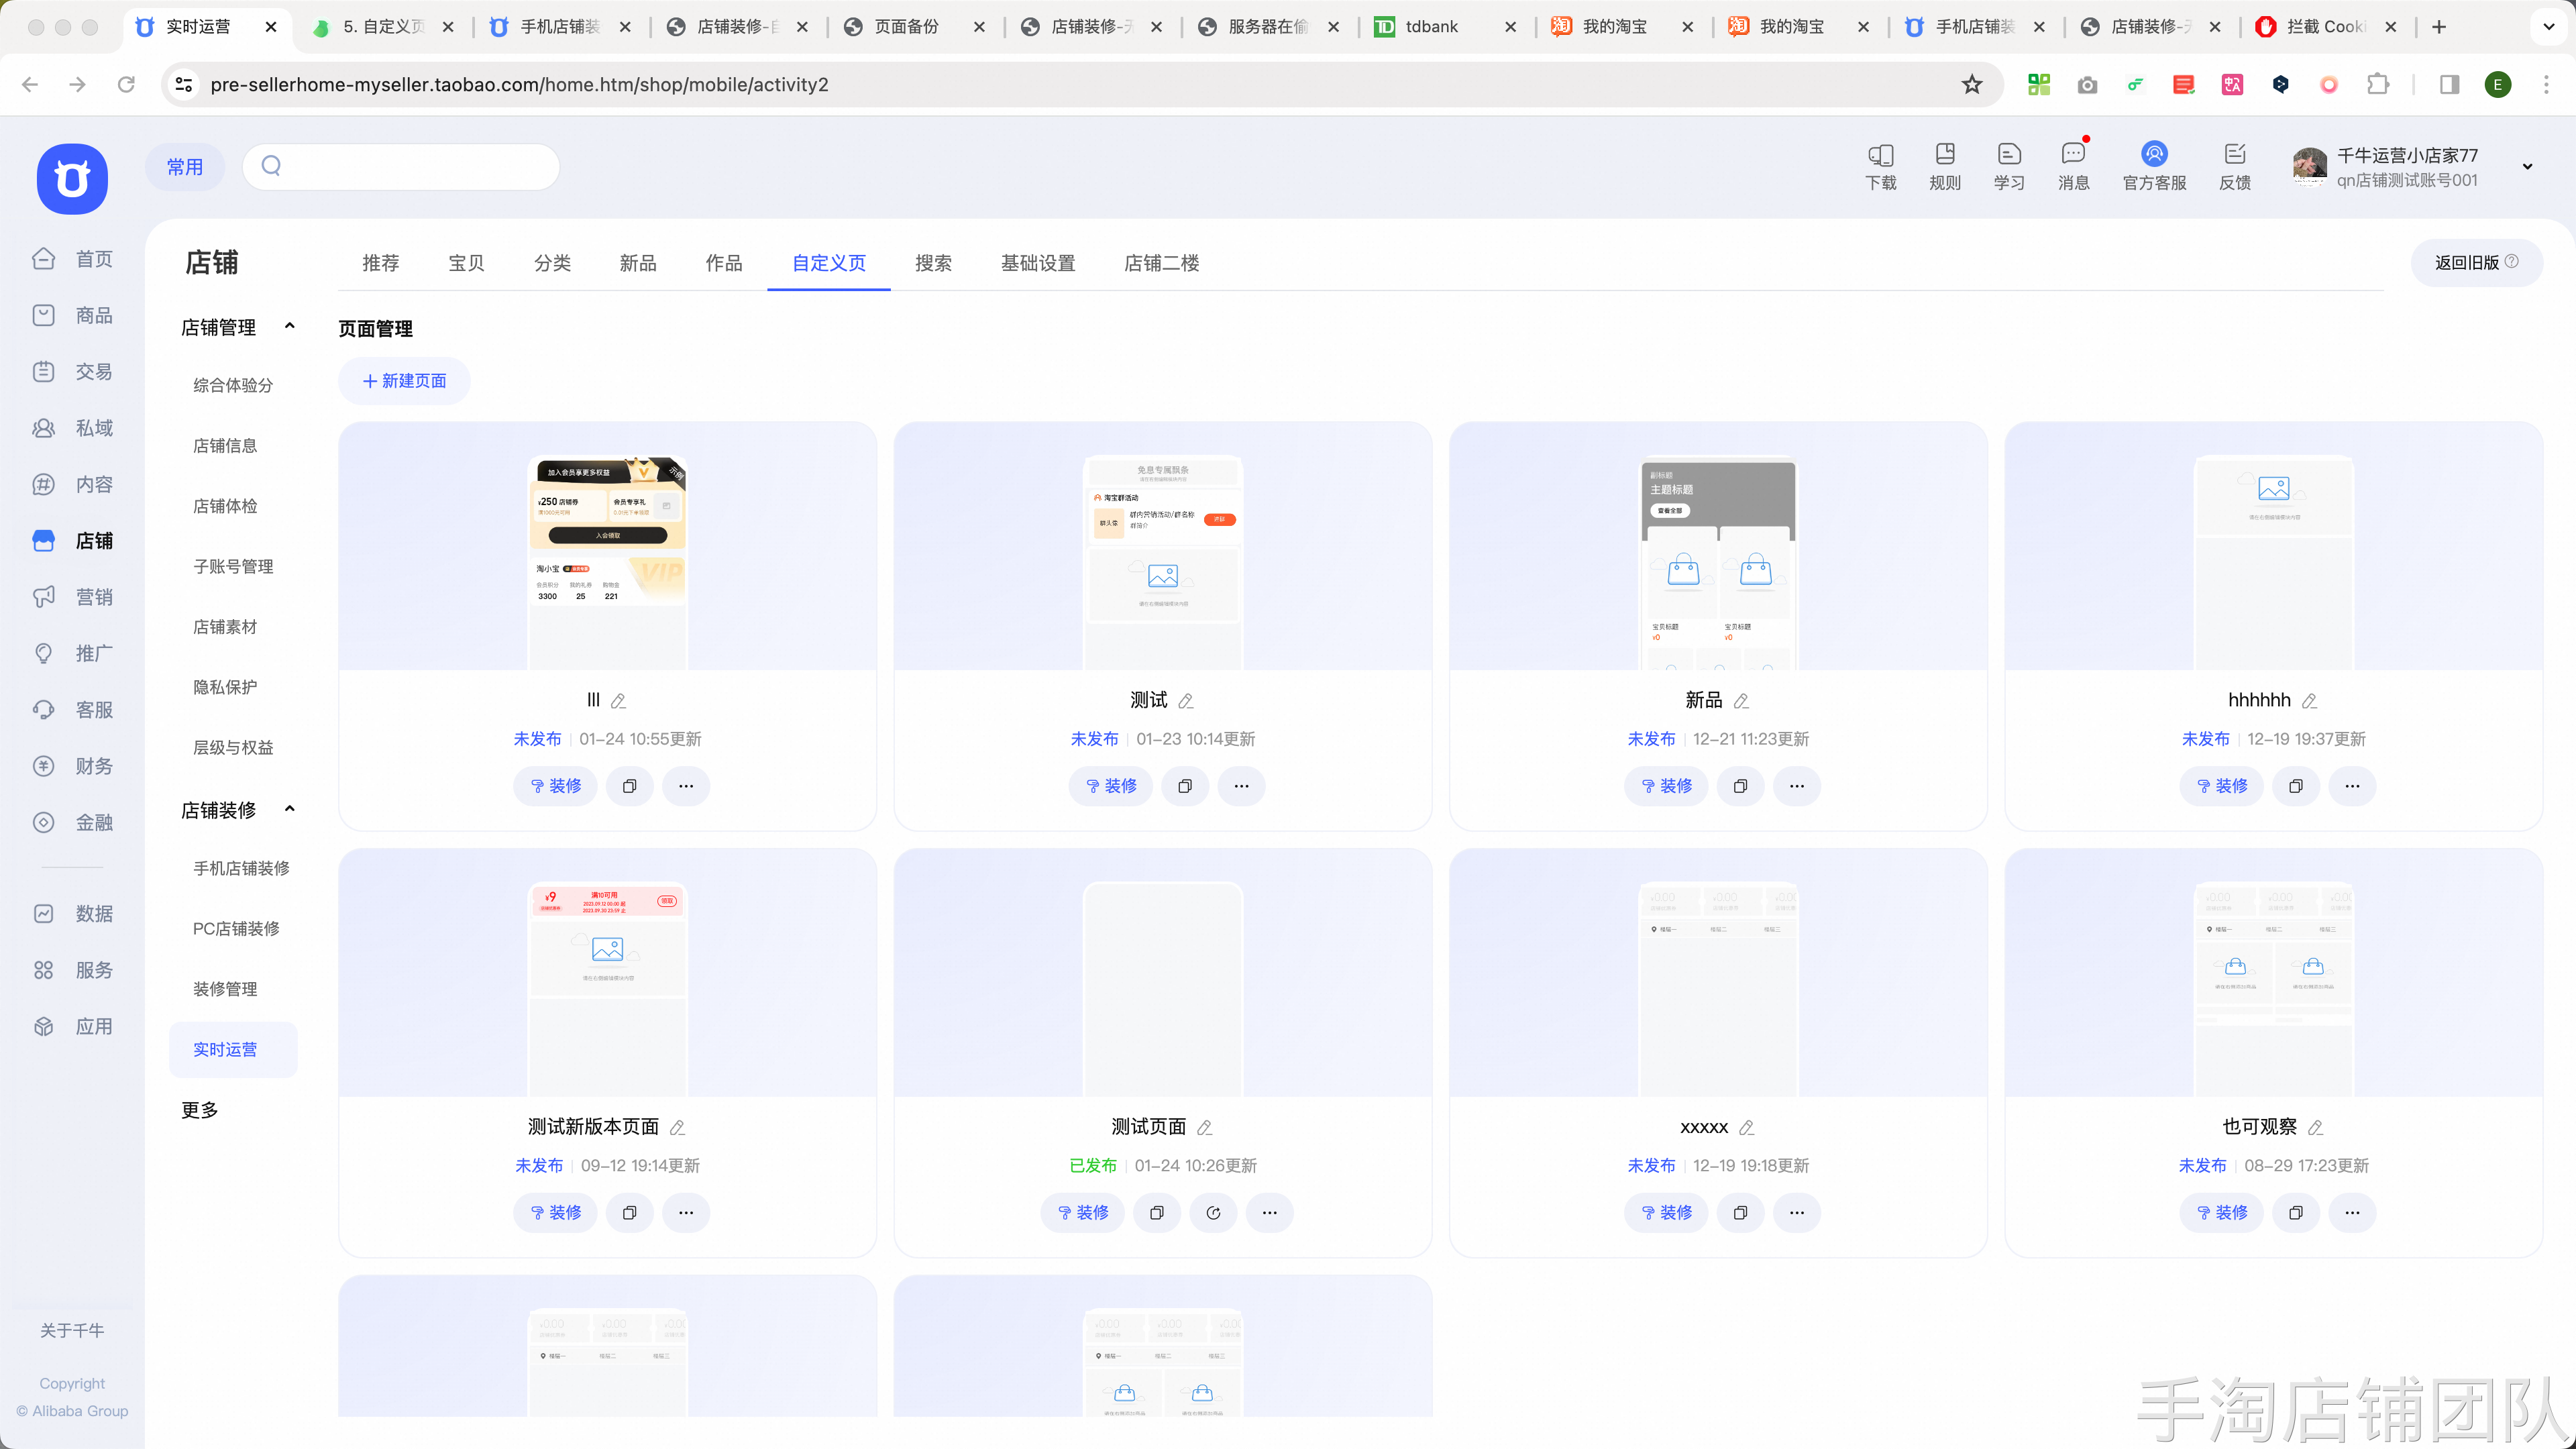The height and width of the screenshot is (1449, 2576).
Task: Click the 新建页面 button
Action: [404, 381]
